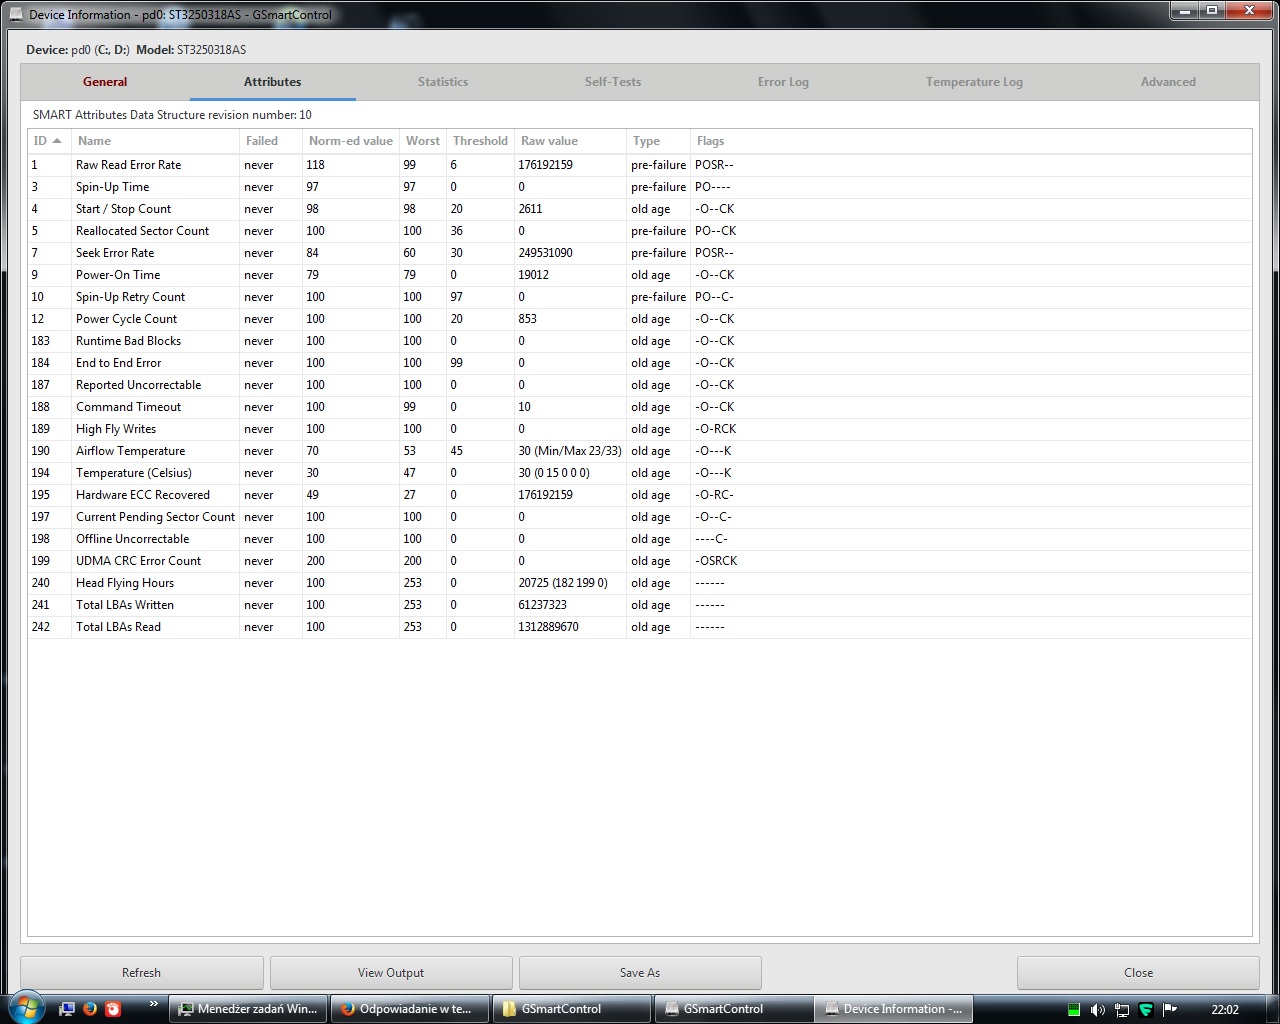
Task: Select the Power-On Time row
Action: pyautogui.click(x=640, y=275)
